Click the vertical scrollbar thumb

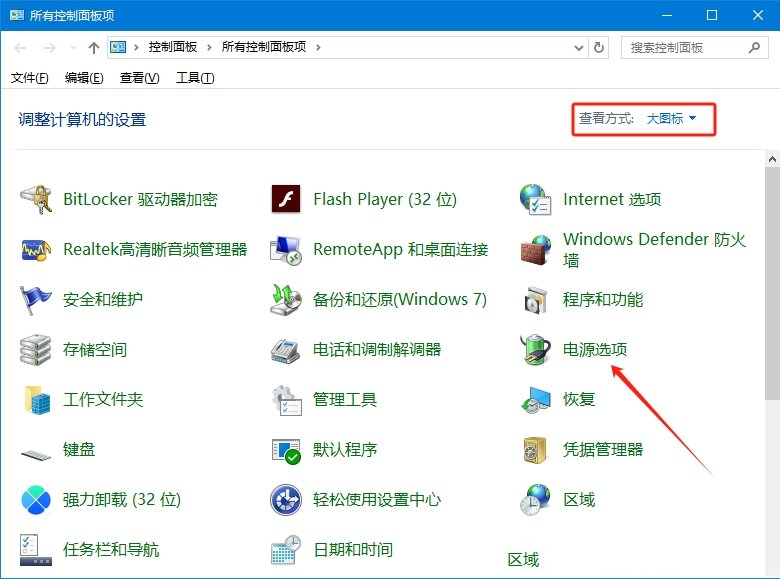tap(772, 284)
